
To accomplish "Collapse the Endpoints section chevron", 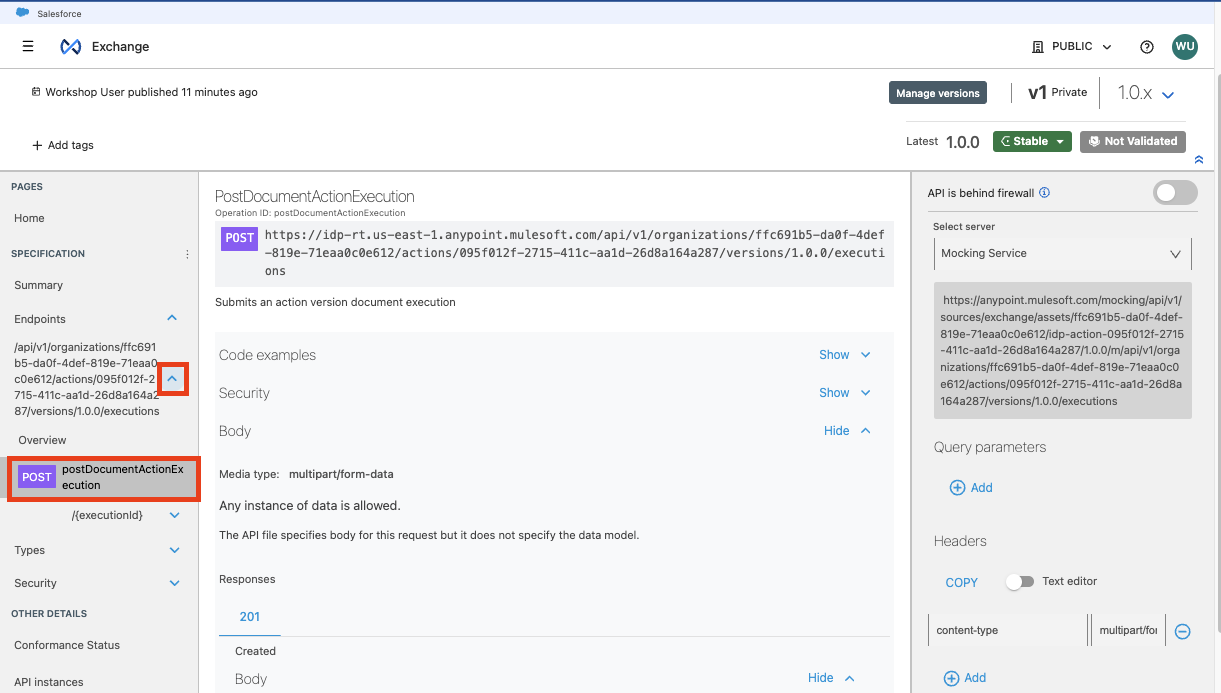I will click(172, 318).
